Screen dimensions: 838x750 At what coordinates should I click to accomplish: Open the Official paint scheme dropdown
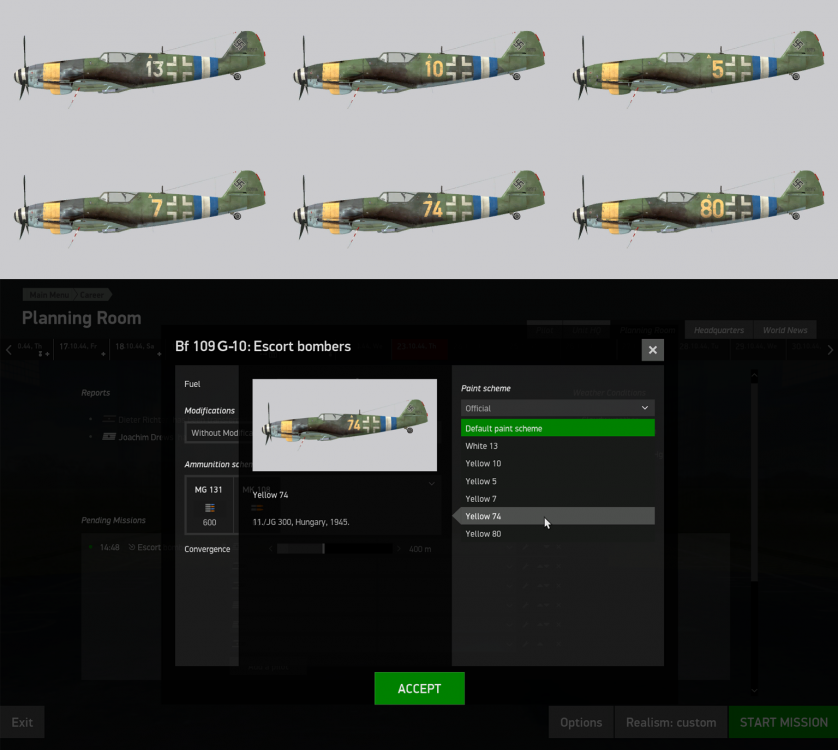click(x=557, y=408)
